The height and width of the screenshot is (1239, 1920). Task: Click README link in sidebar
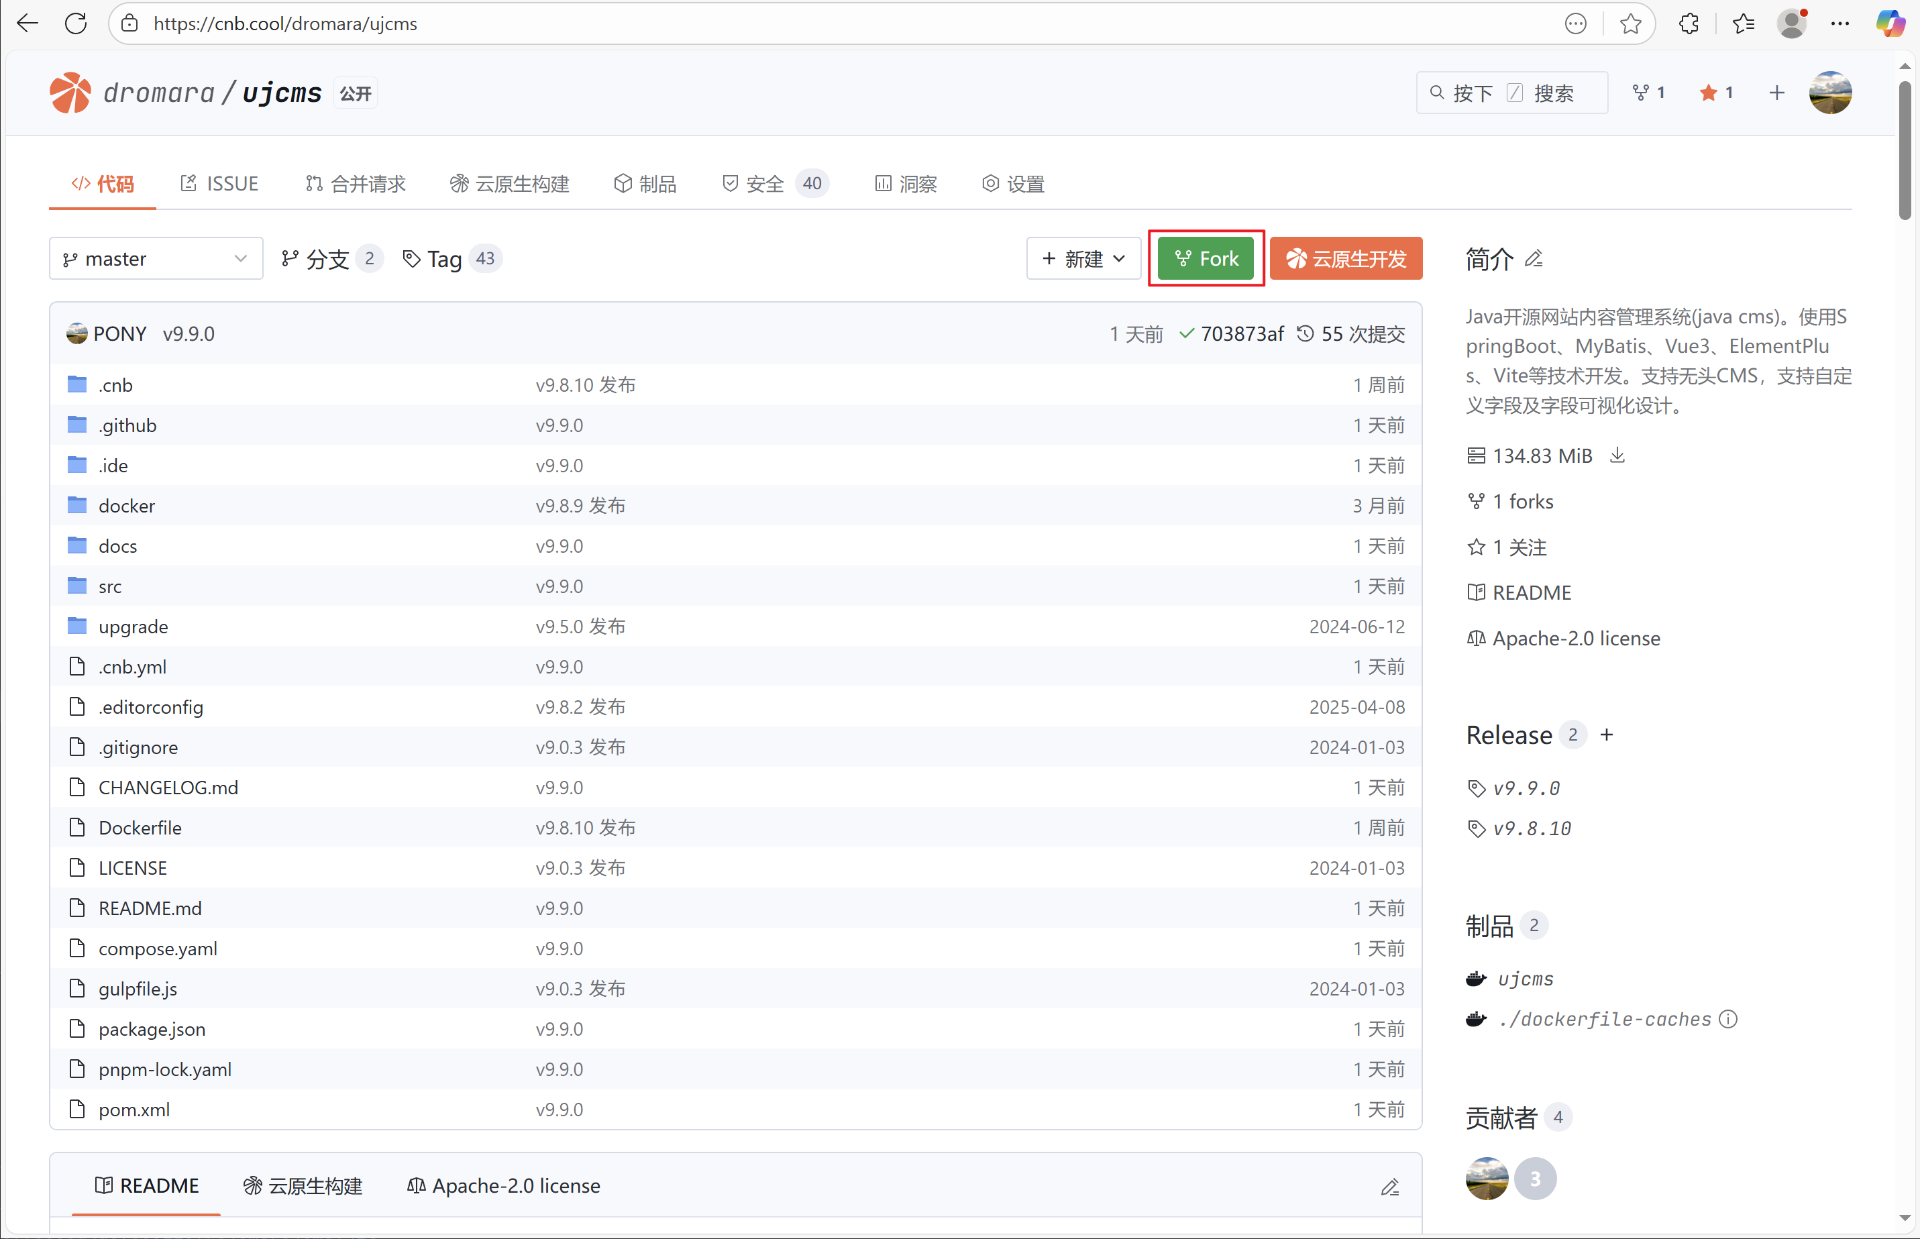pyautogui.click(x=1531, y=593)
